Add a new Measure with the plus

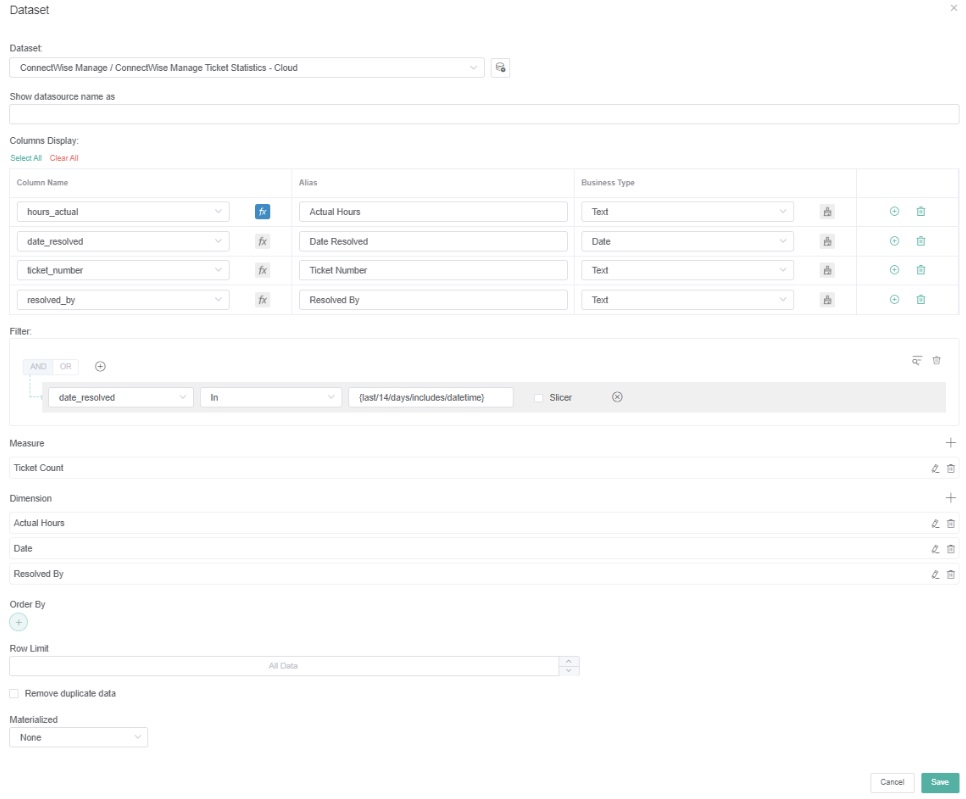tap(950, 443)
